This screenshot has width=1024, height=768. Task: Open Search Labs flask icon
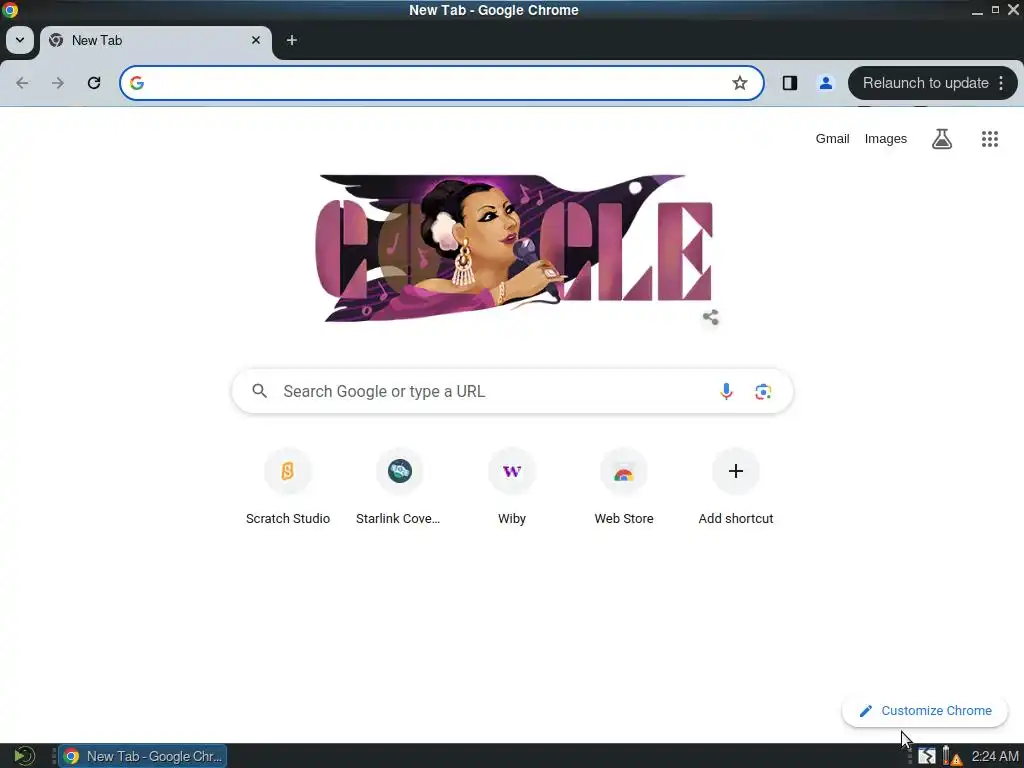(x=942, y=138)
